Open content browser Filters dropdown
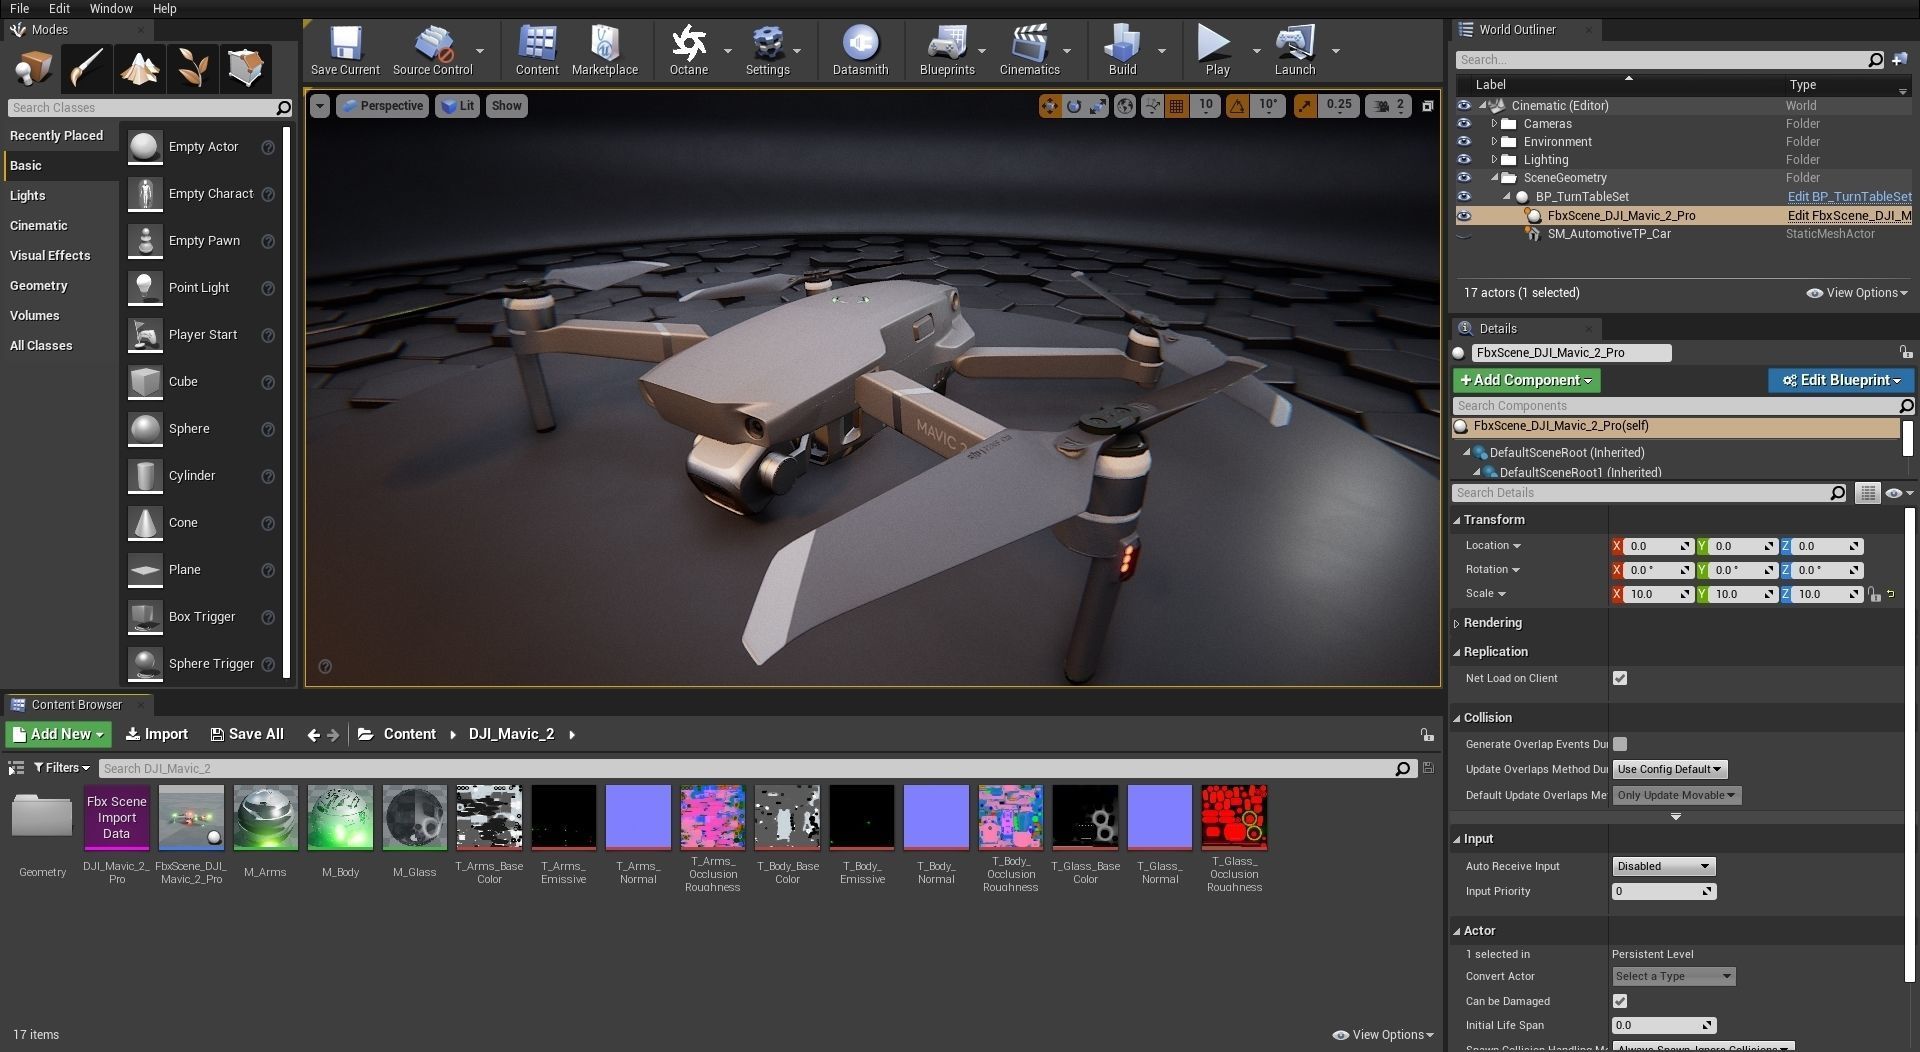The image size is (1920, 1052). (61, 768)
